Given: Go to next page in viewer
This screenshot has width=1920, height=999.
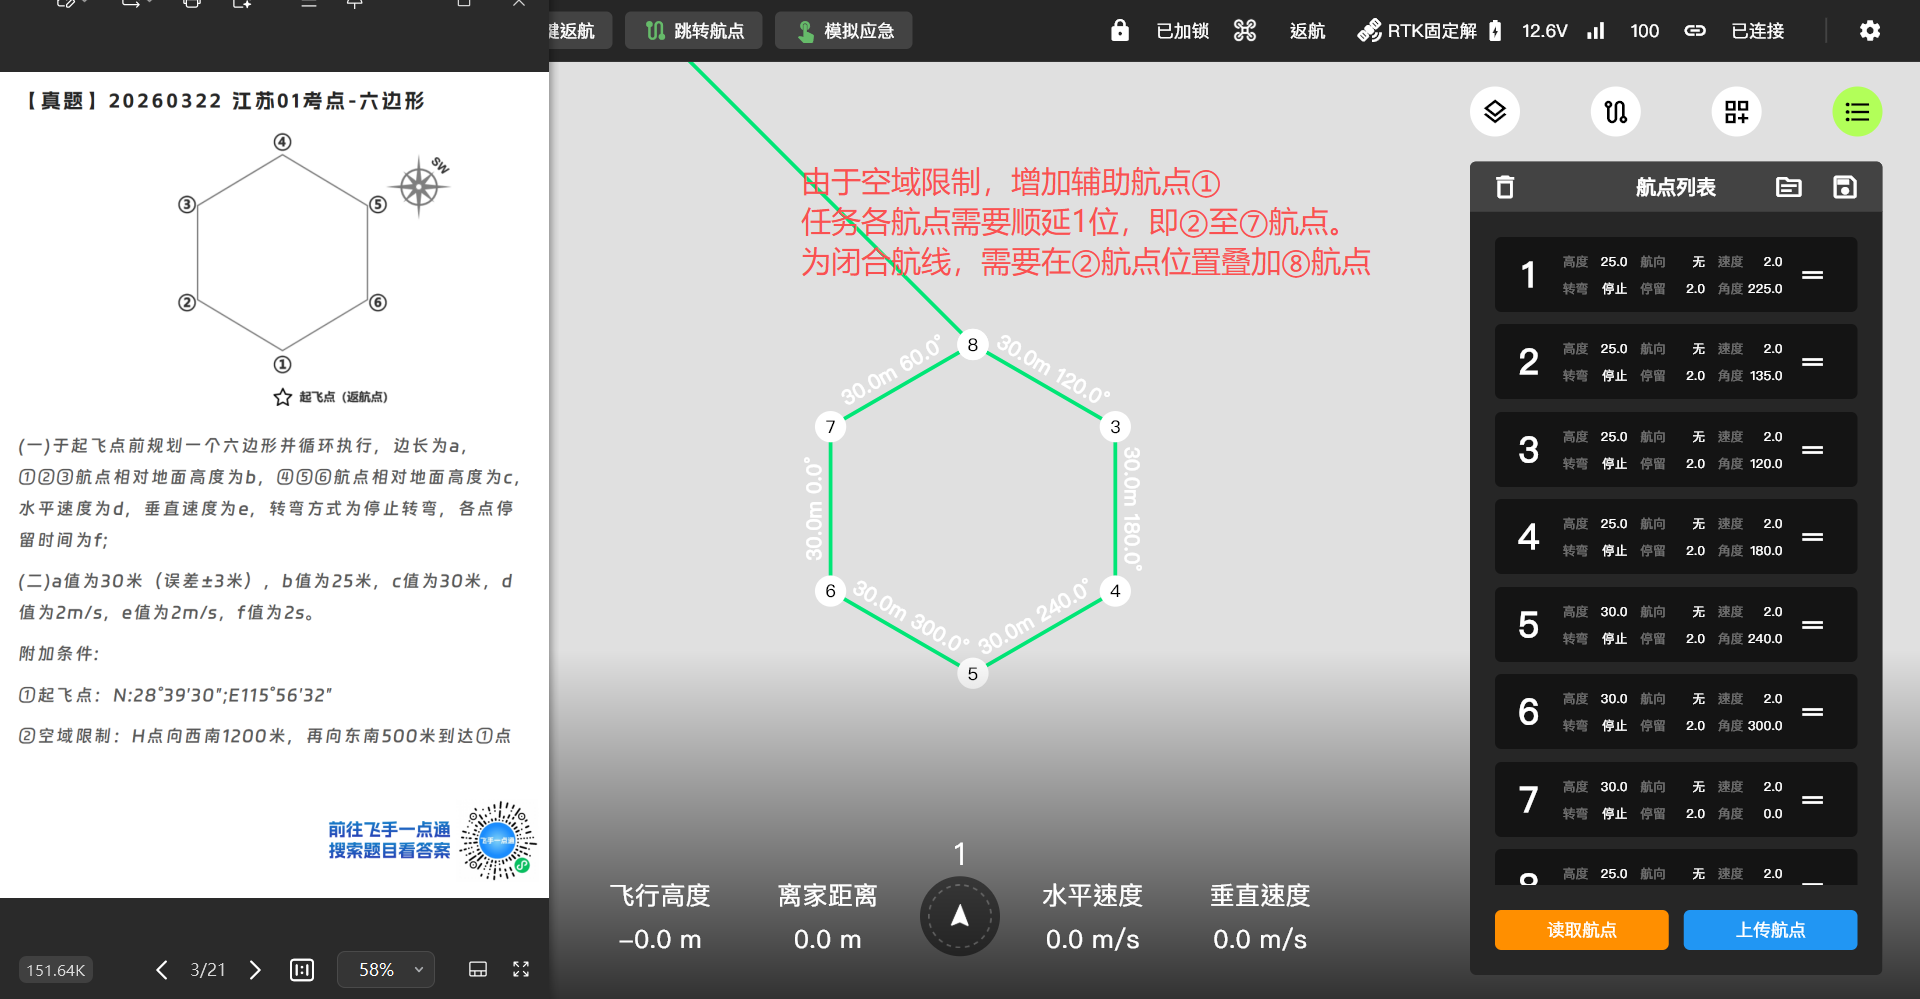Looking at the screenshot, I should (x=255, y=970).
